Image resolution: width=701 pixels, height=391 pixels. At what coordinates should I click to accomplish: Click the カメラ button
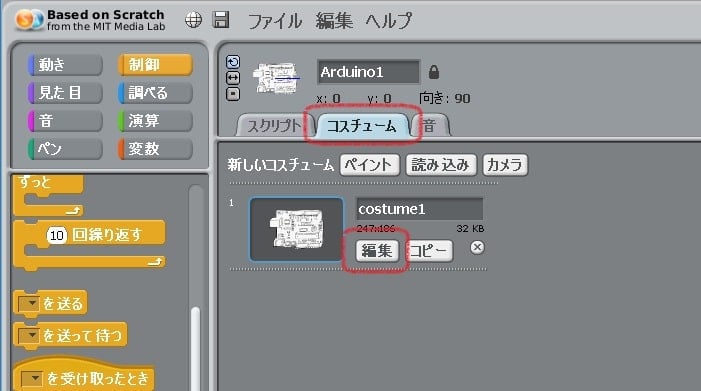(x=505, y=165)
